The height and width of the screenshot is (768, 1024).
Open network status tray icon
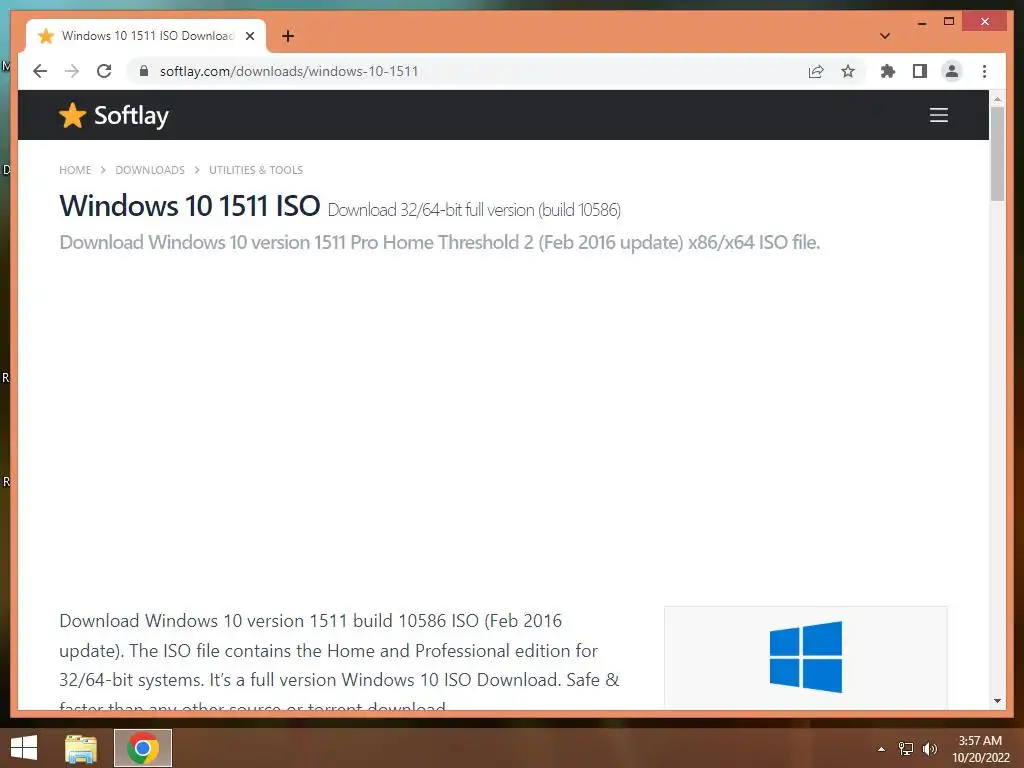pos(906,749)
